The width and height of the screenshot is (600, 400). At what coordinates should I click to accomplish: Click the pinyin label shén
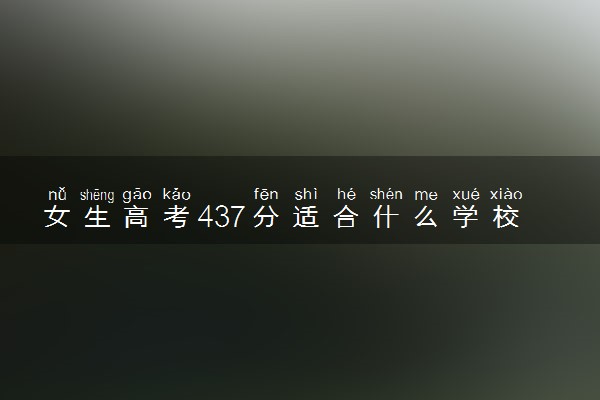386,194
